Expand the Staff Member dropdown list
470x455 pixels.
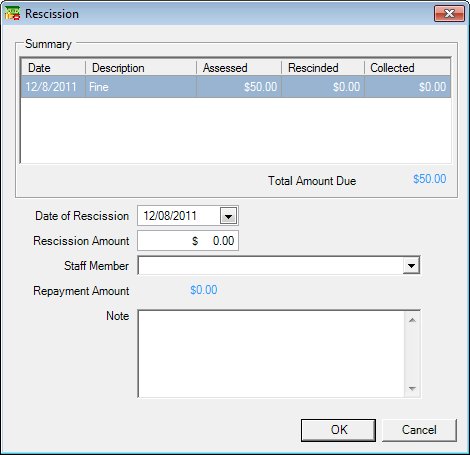click(x=411, y=266)
